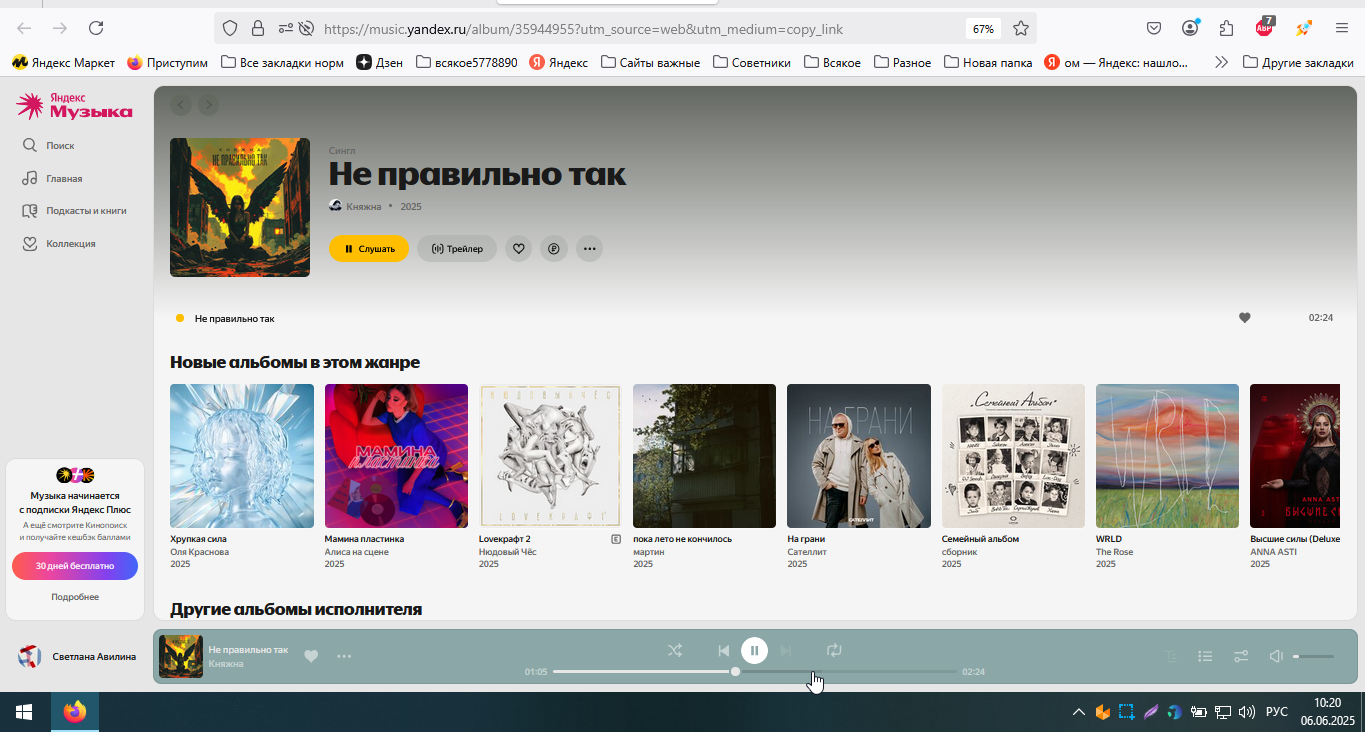Click the playback progress slider
The height and width of the screenshot is (732, 1365).
pyautogui.click(x=755, y=672)
